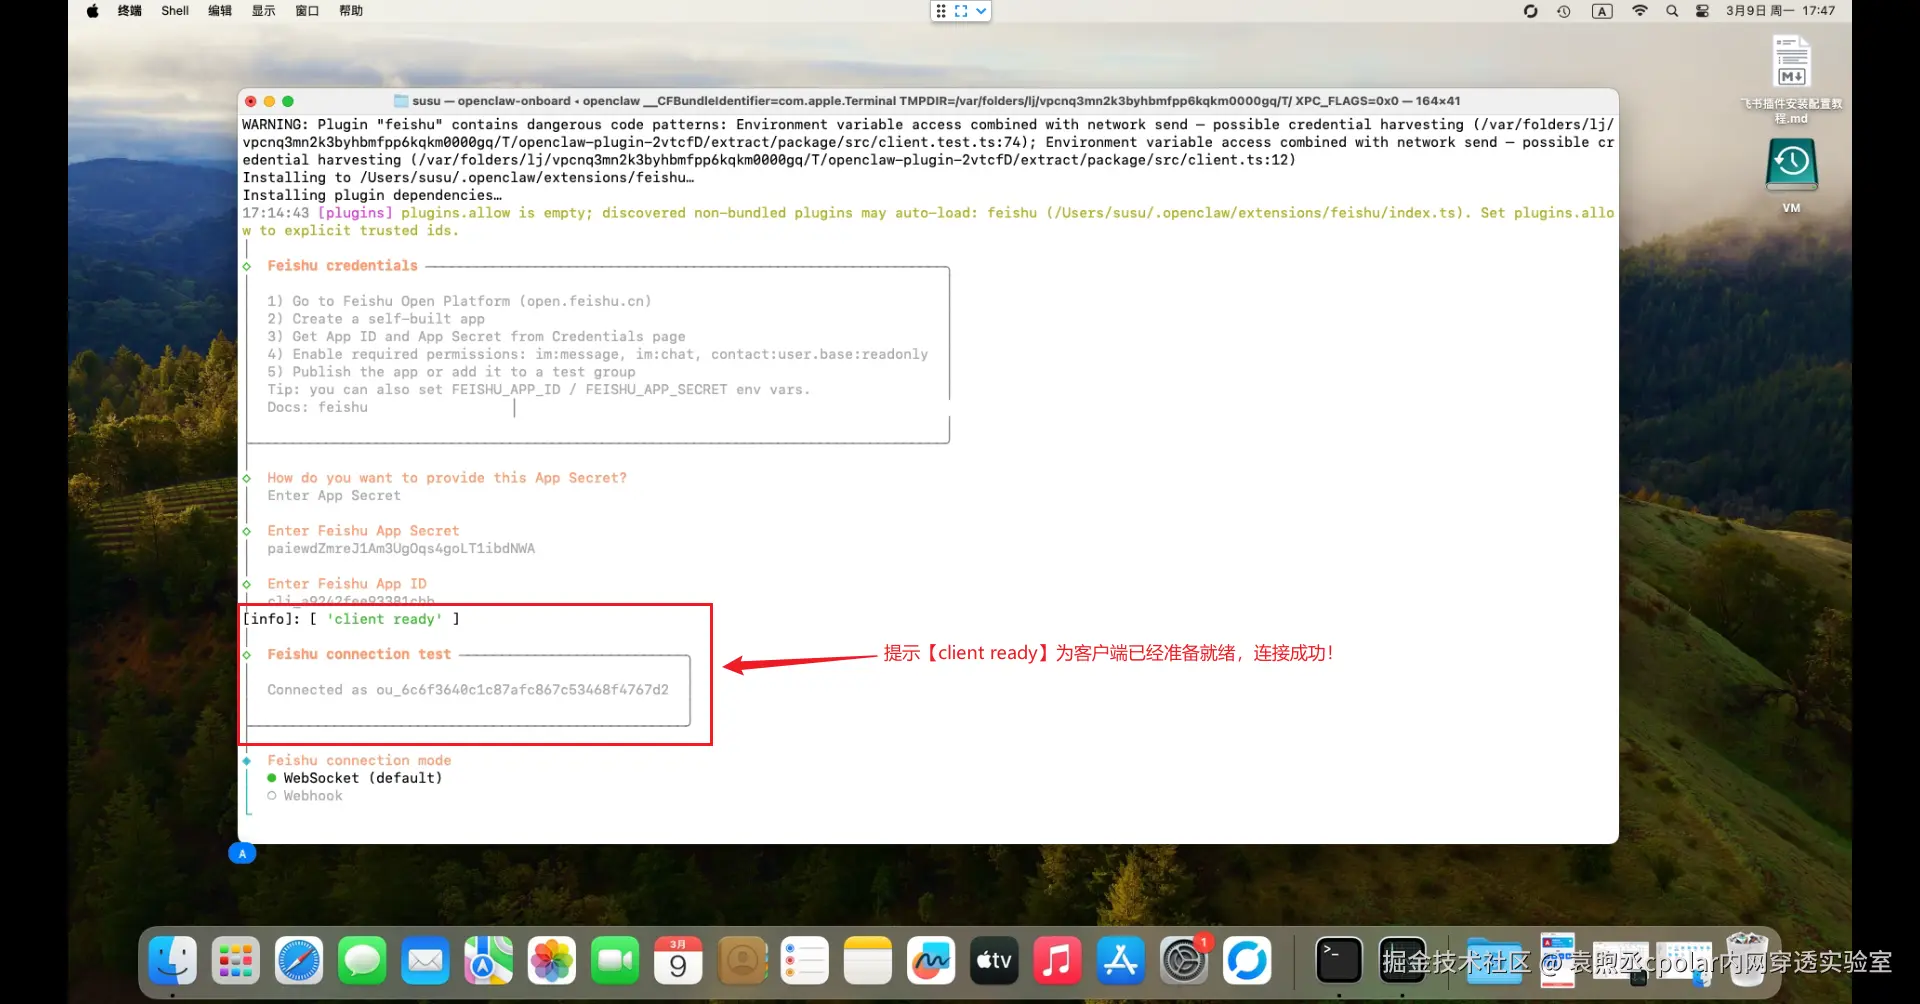The image size is (1920, 1004).
Task: Open FaceTime from the Dock
Action: [615, 961]
